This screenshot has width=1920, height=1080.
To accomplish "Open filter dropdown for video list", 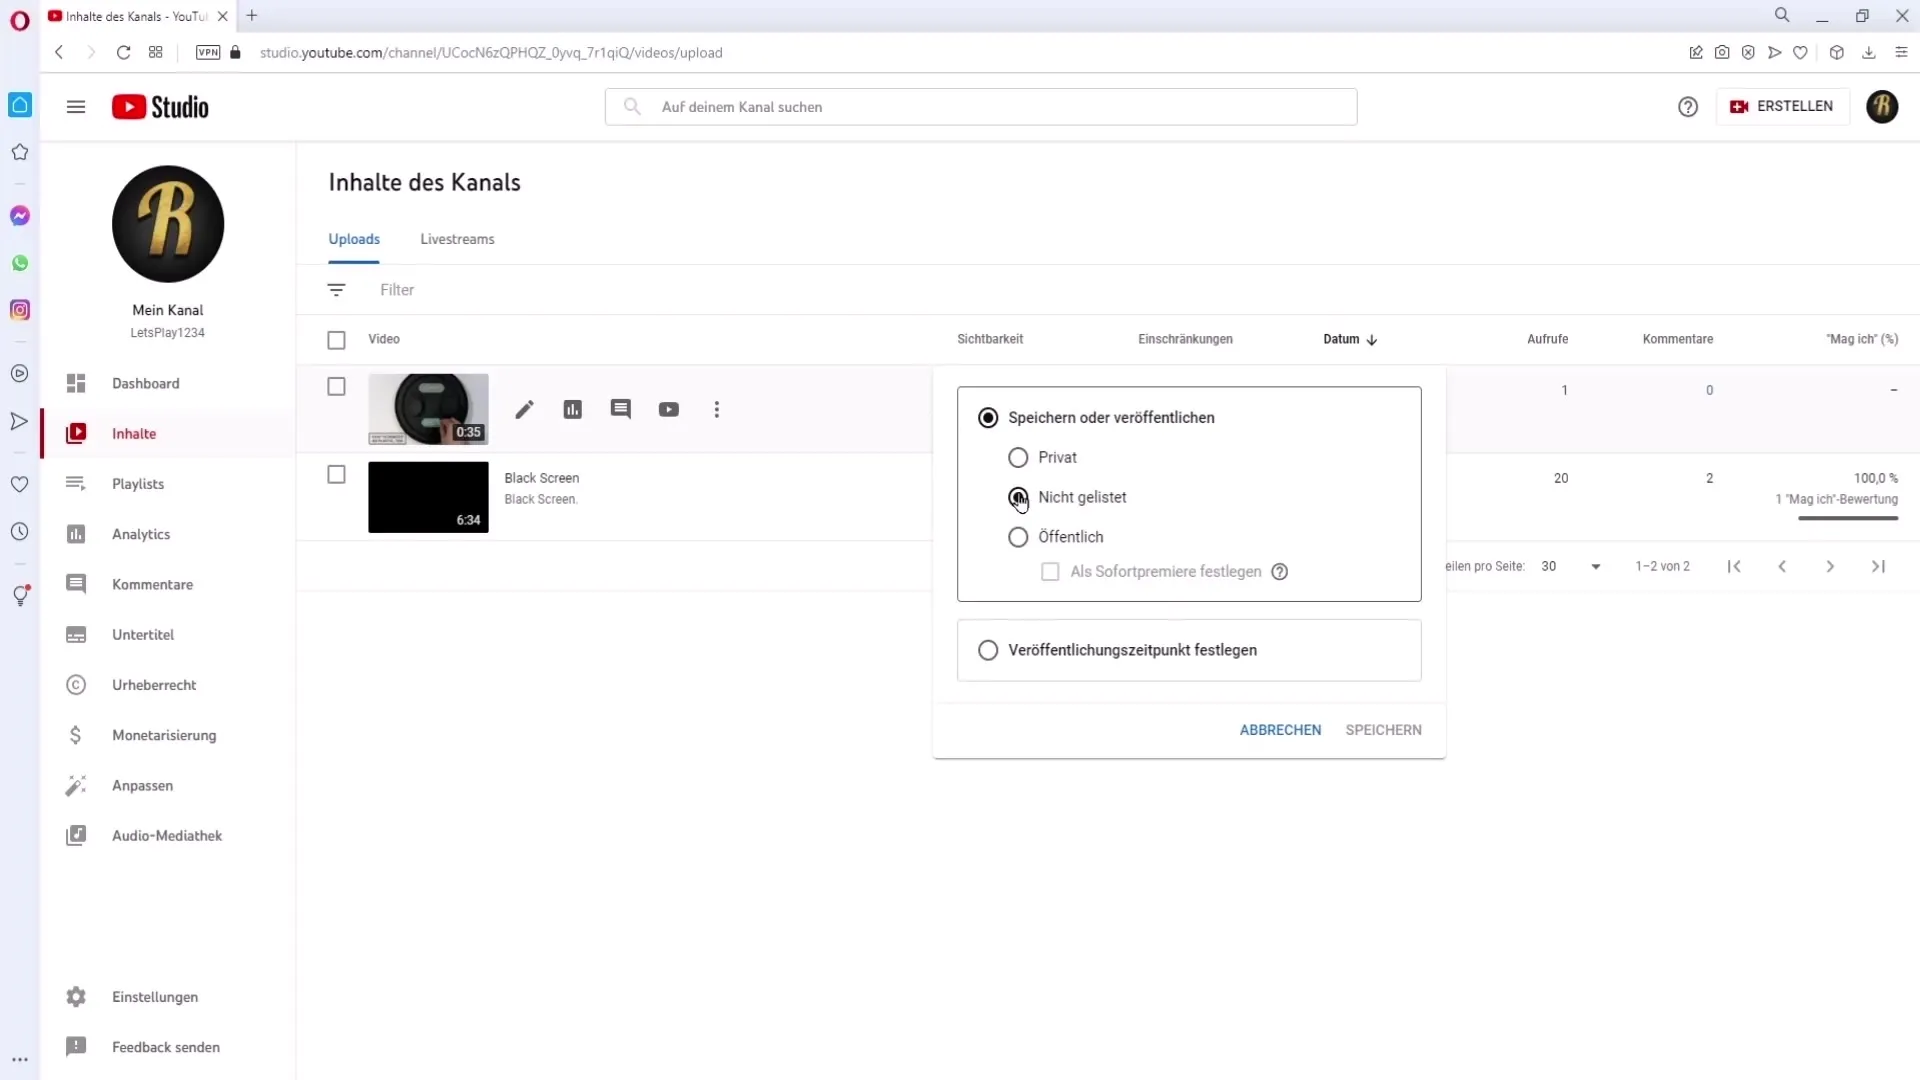I will (338, 289).
